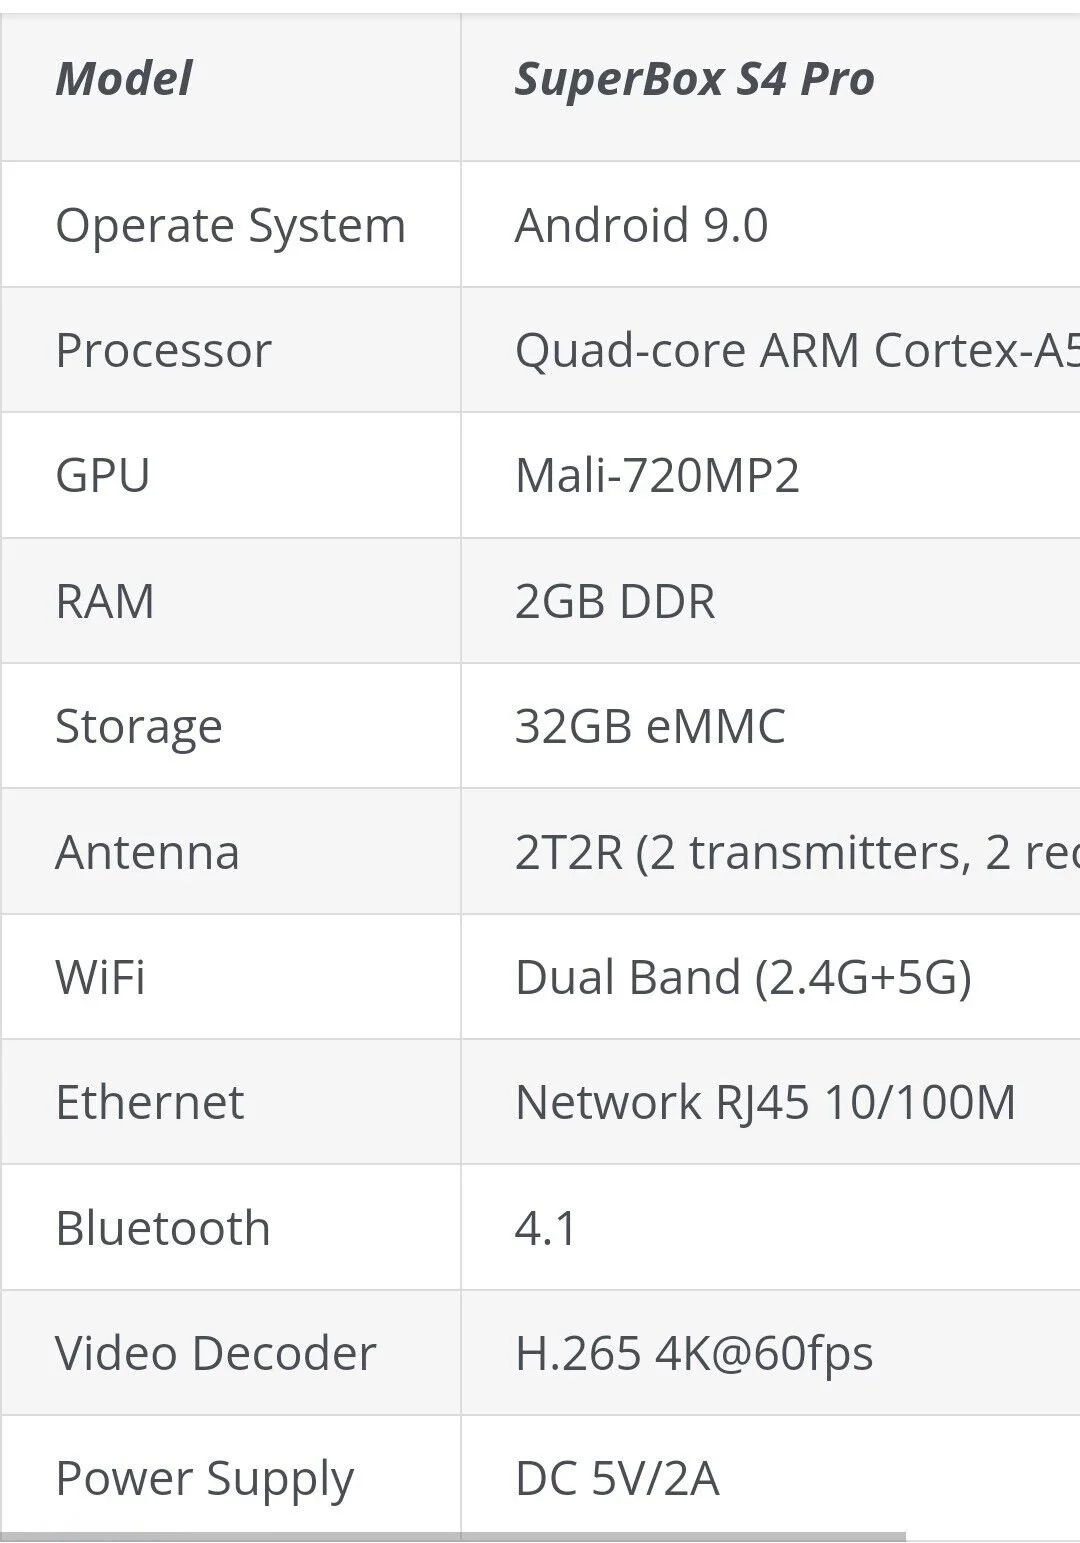Select the "Android 9.0" value

641,225
